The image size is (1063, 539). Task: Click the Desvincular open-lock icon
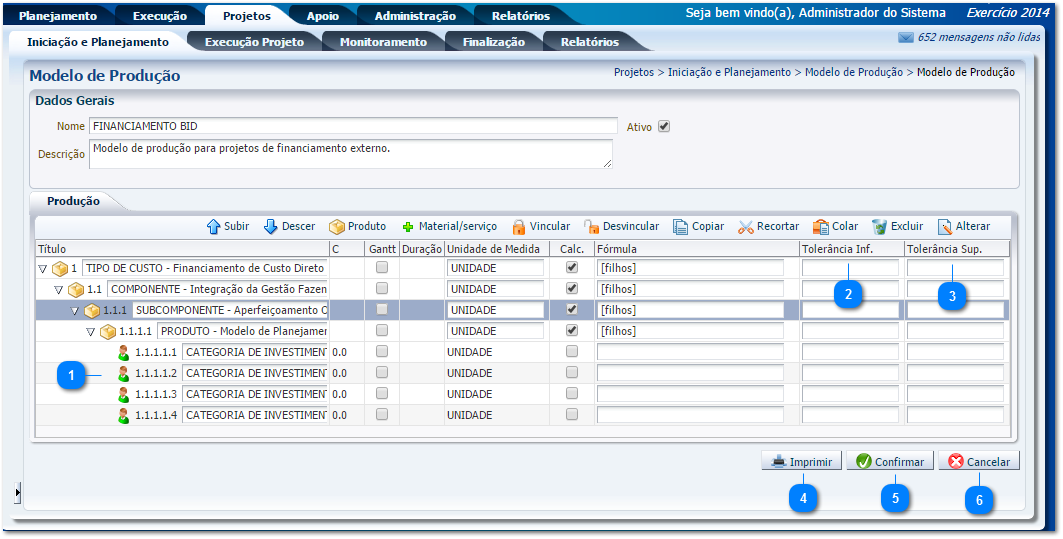(591, 227)
